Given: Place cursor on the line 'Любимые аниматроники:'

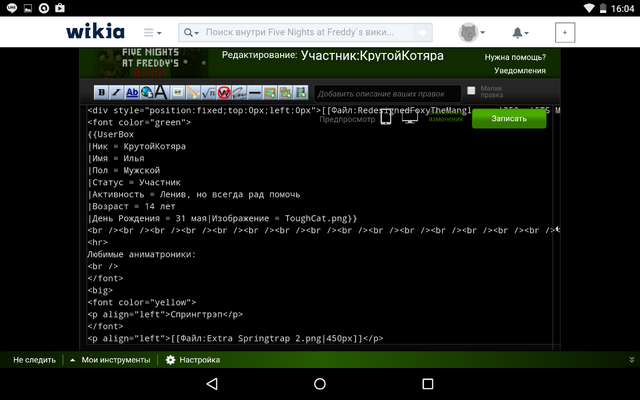Looking at the screenshot, I should 141,254.
